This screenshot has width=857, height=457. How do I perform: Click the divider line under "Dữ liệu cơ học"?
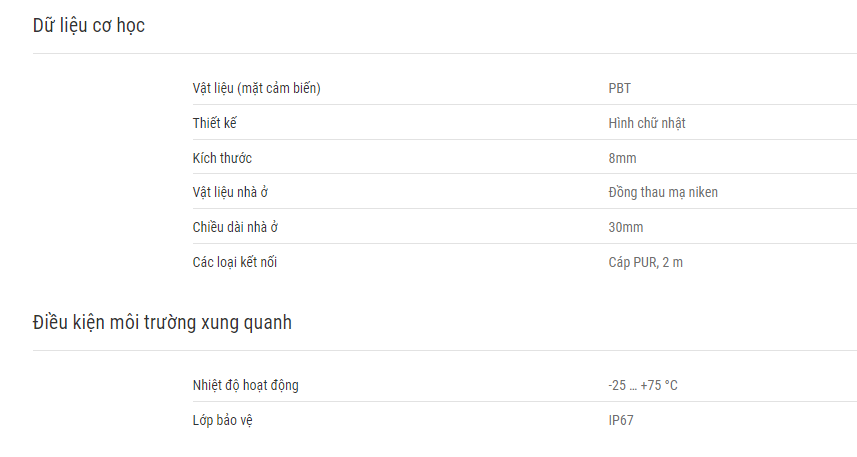click(445, 54)
